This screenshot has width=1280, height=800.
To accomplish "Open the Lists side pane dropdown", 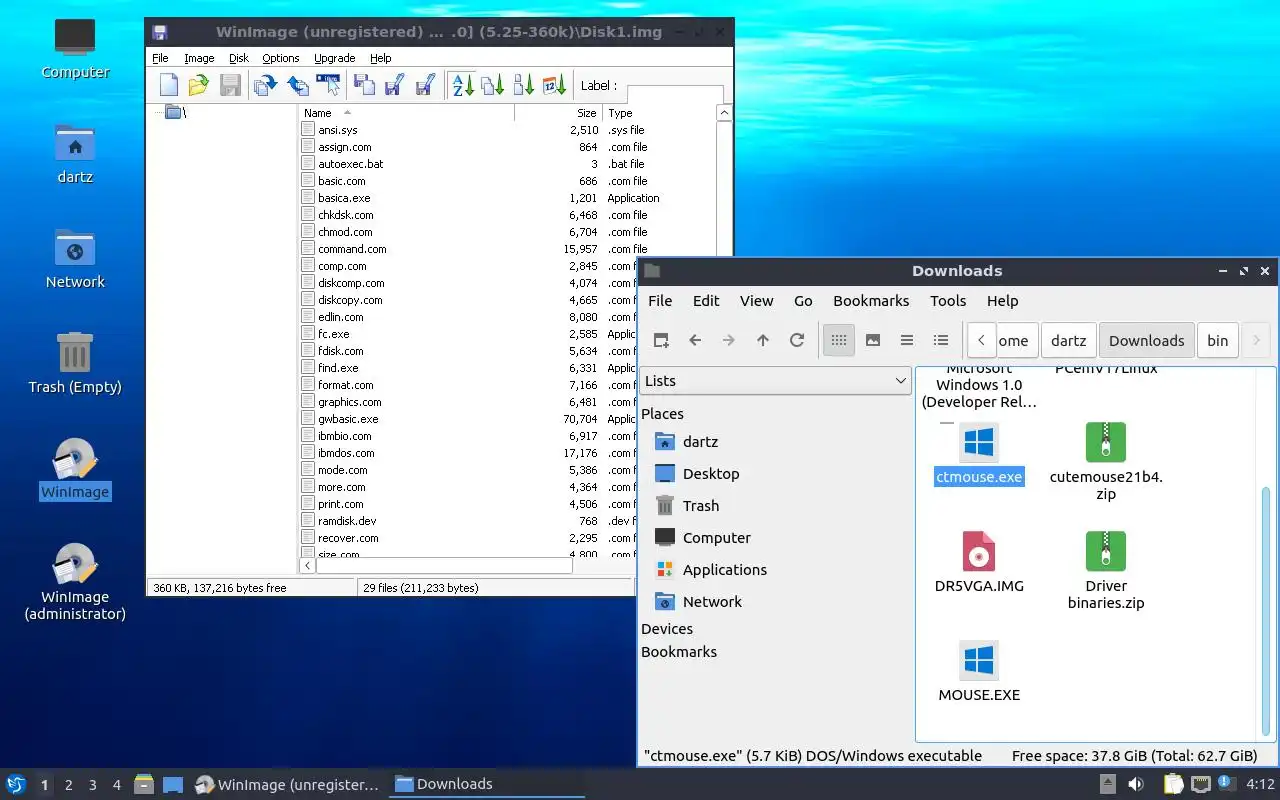I will (x=775, y=381).
